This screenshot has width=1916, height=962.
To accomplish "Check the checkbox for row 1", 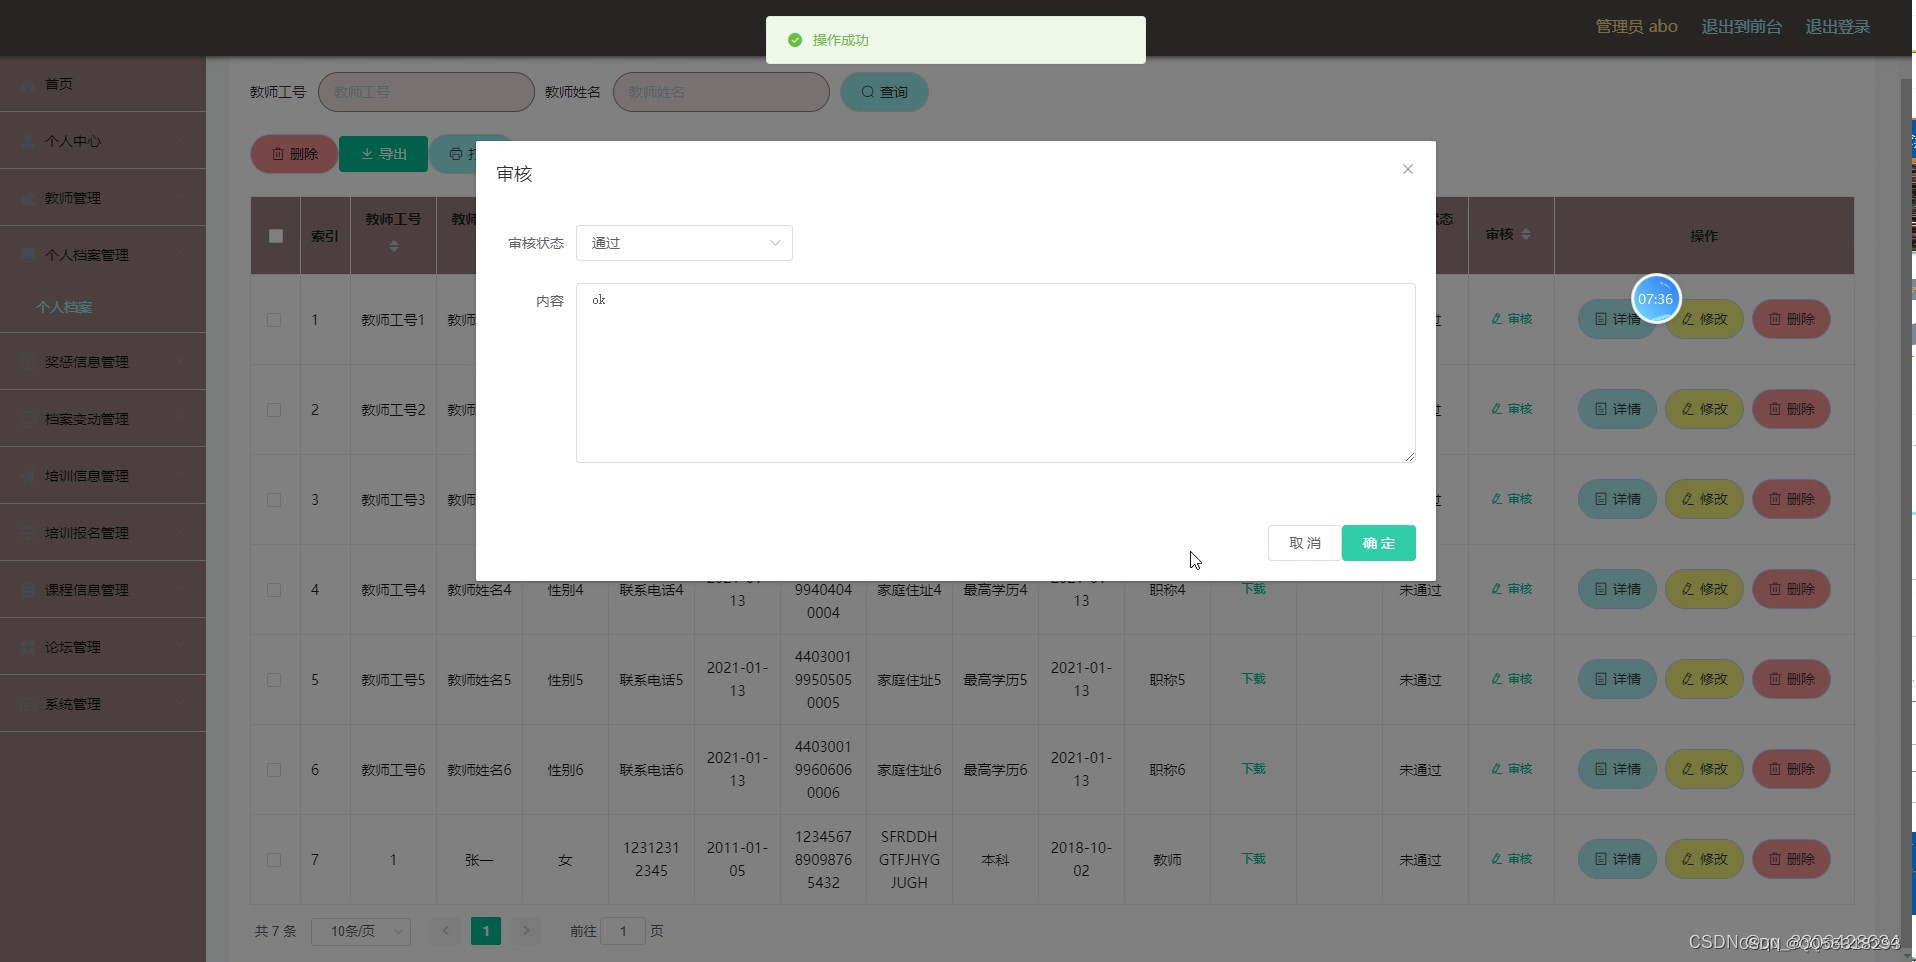I will coord(274,320).
